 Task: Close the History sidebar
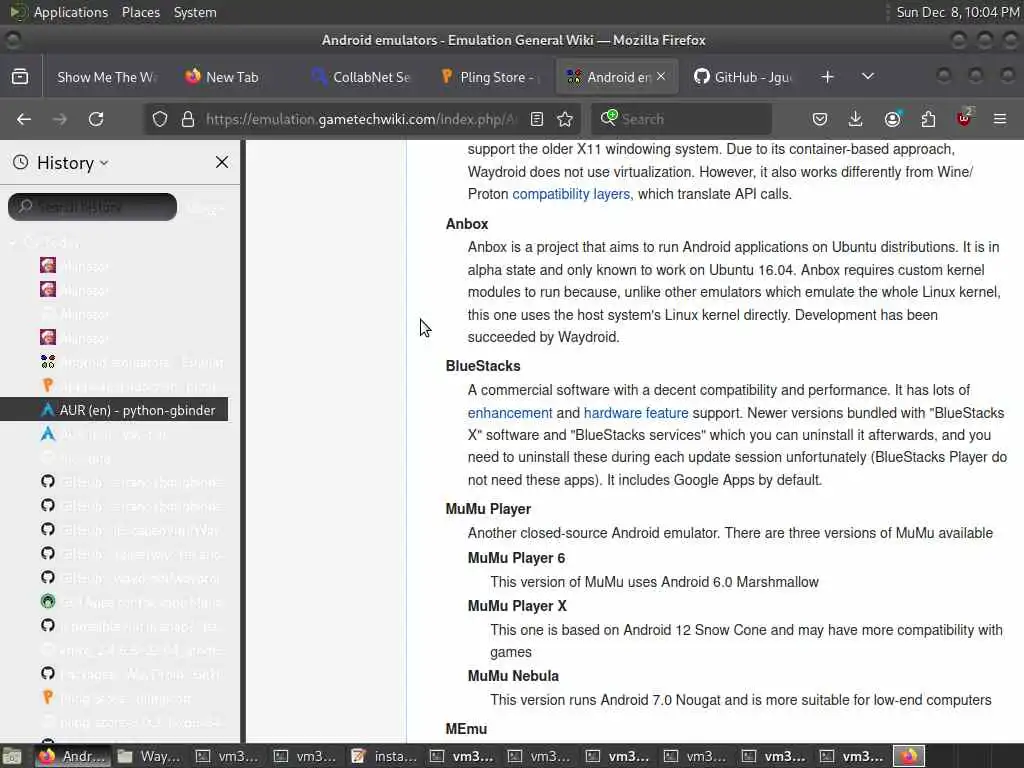tap(222, 162)
